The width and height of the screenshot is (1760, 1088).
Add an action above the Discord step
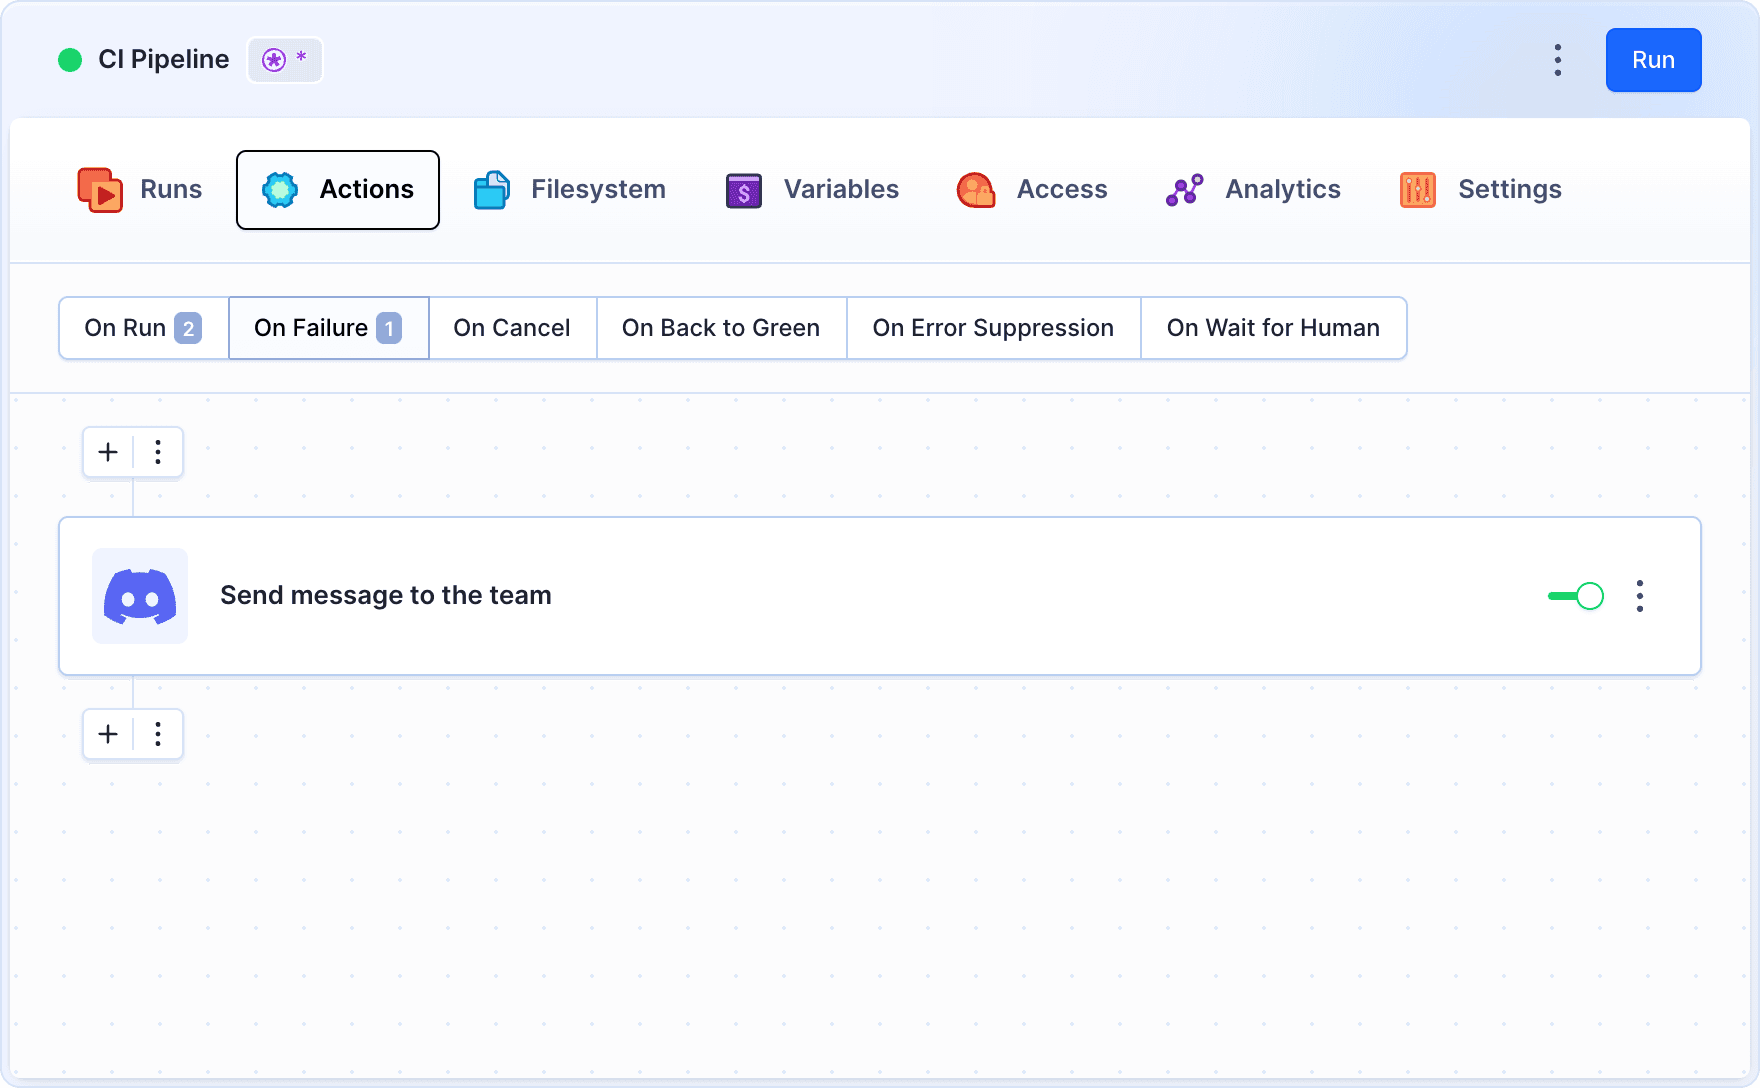pos(108,452)
